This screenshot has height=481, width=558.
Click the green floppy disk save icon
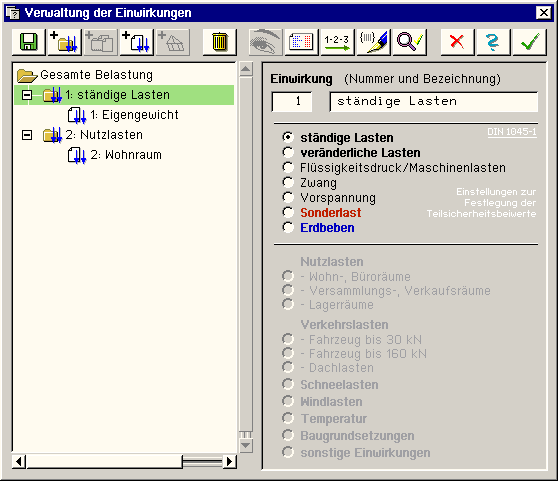28,42
